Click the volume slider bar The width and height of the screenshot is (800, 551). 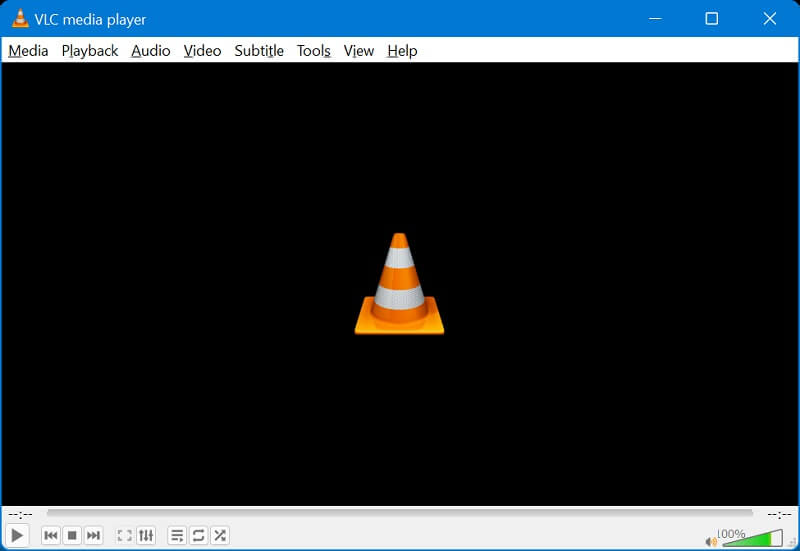click(753, 538)
